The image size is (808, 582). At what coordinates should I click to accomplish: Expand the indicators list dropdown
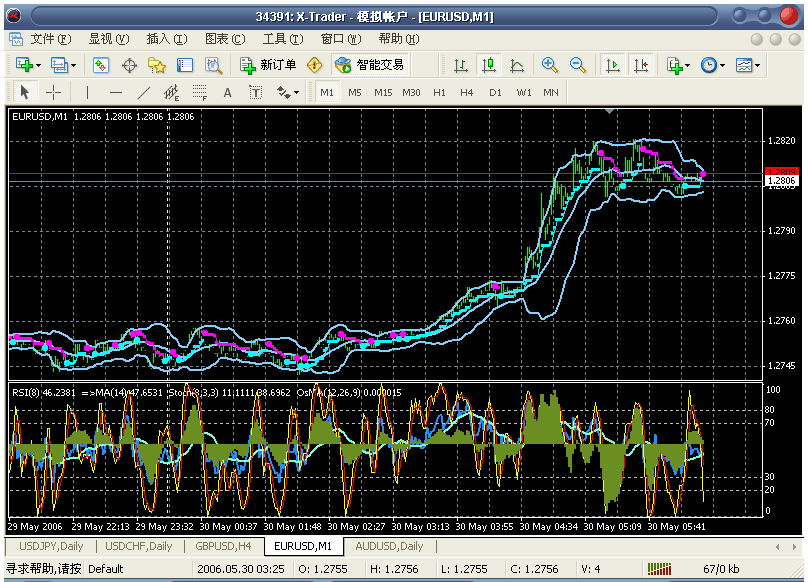(x=689, y=65)
